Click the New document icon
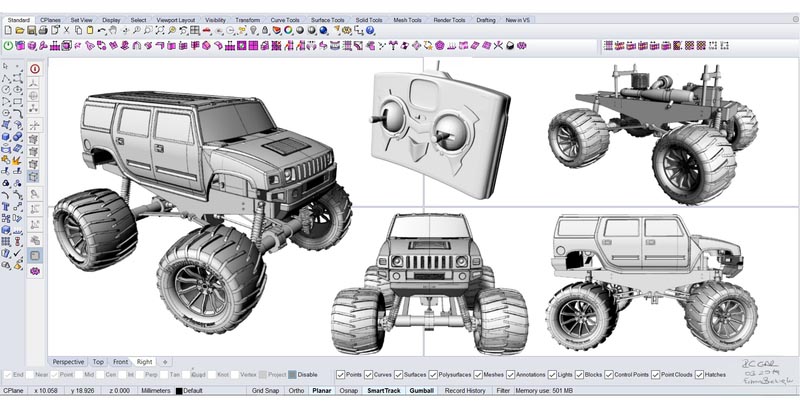Viewport: 800px width, 407px height. [x=8, y=31]
